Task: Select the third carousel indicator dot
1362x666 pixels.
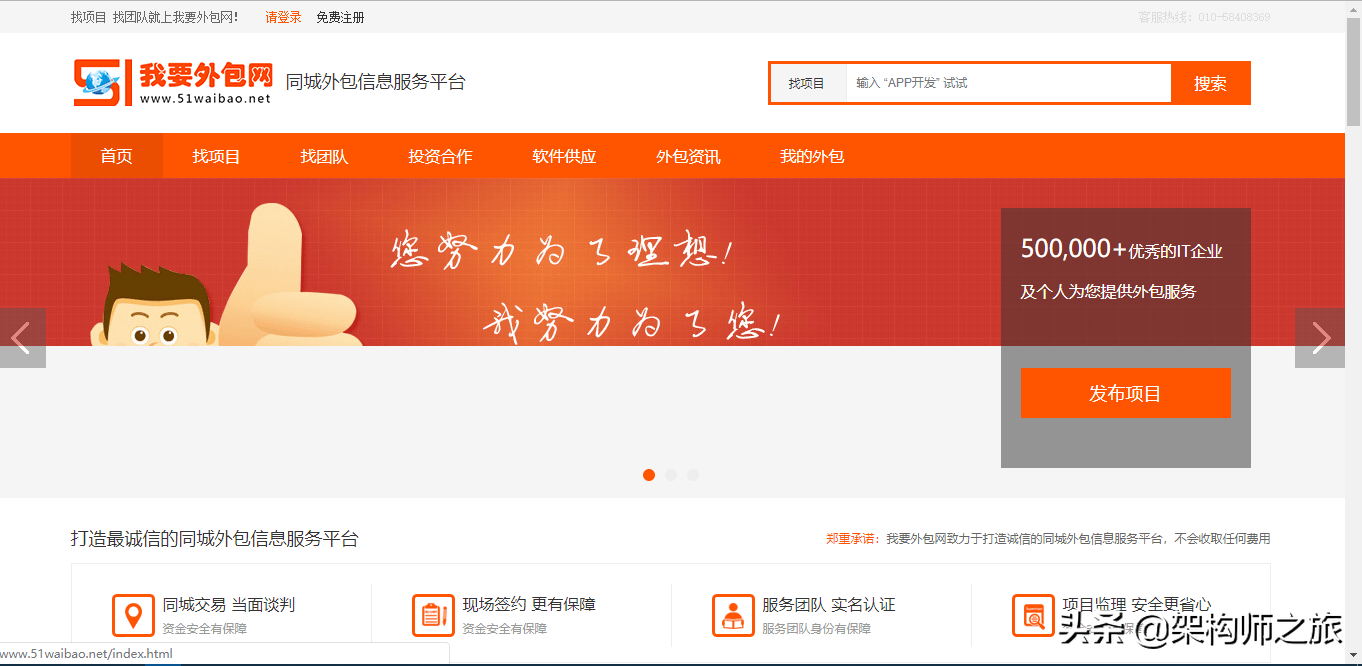Action: 693,475
